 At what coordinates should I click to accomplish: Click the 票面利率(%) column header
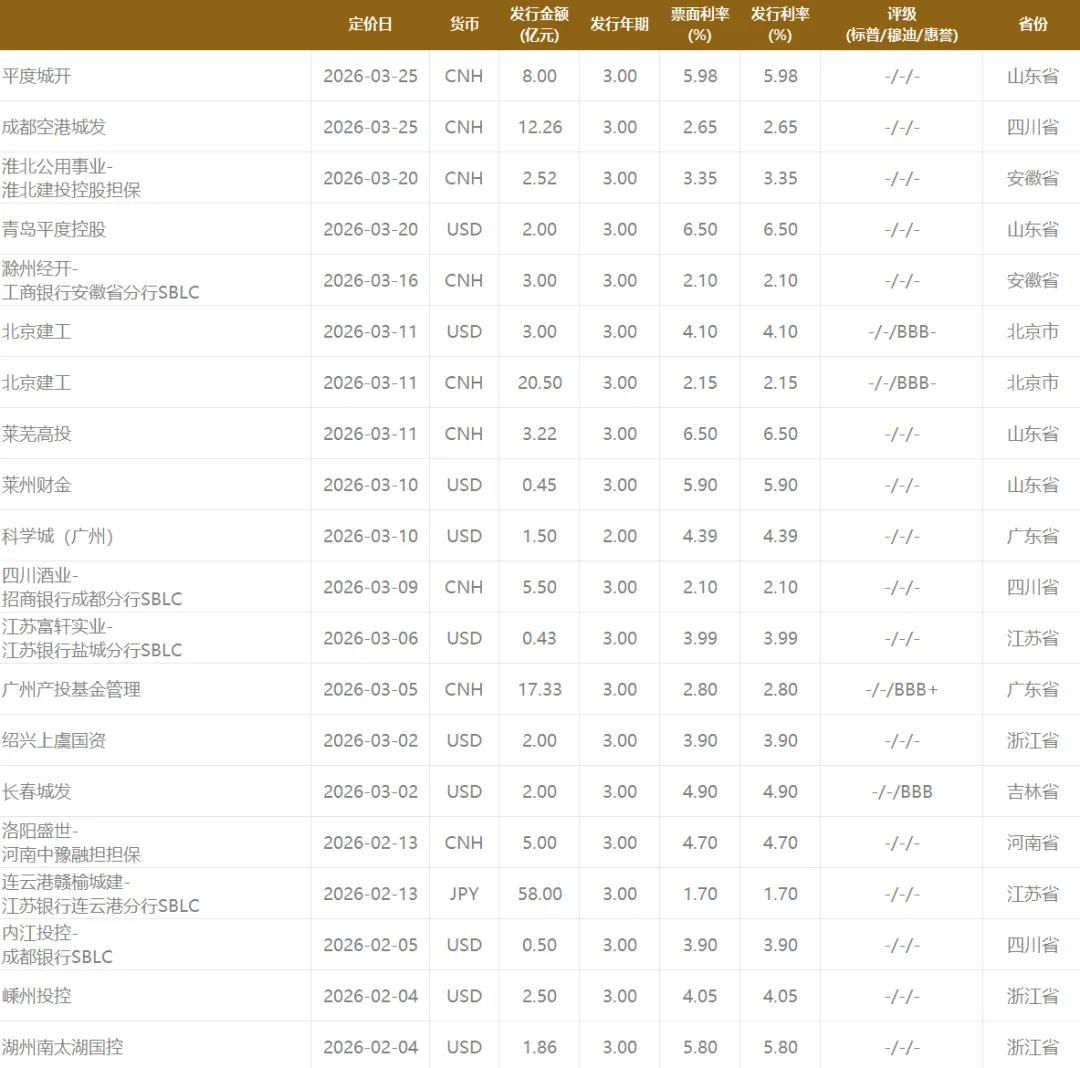[x=700, y=24]
